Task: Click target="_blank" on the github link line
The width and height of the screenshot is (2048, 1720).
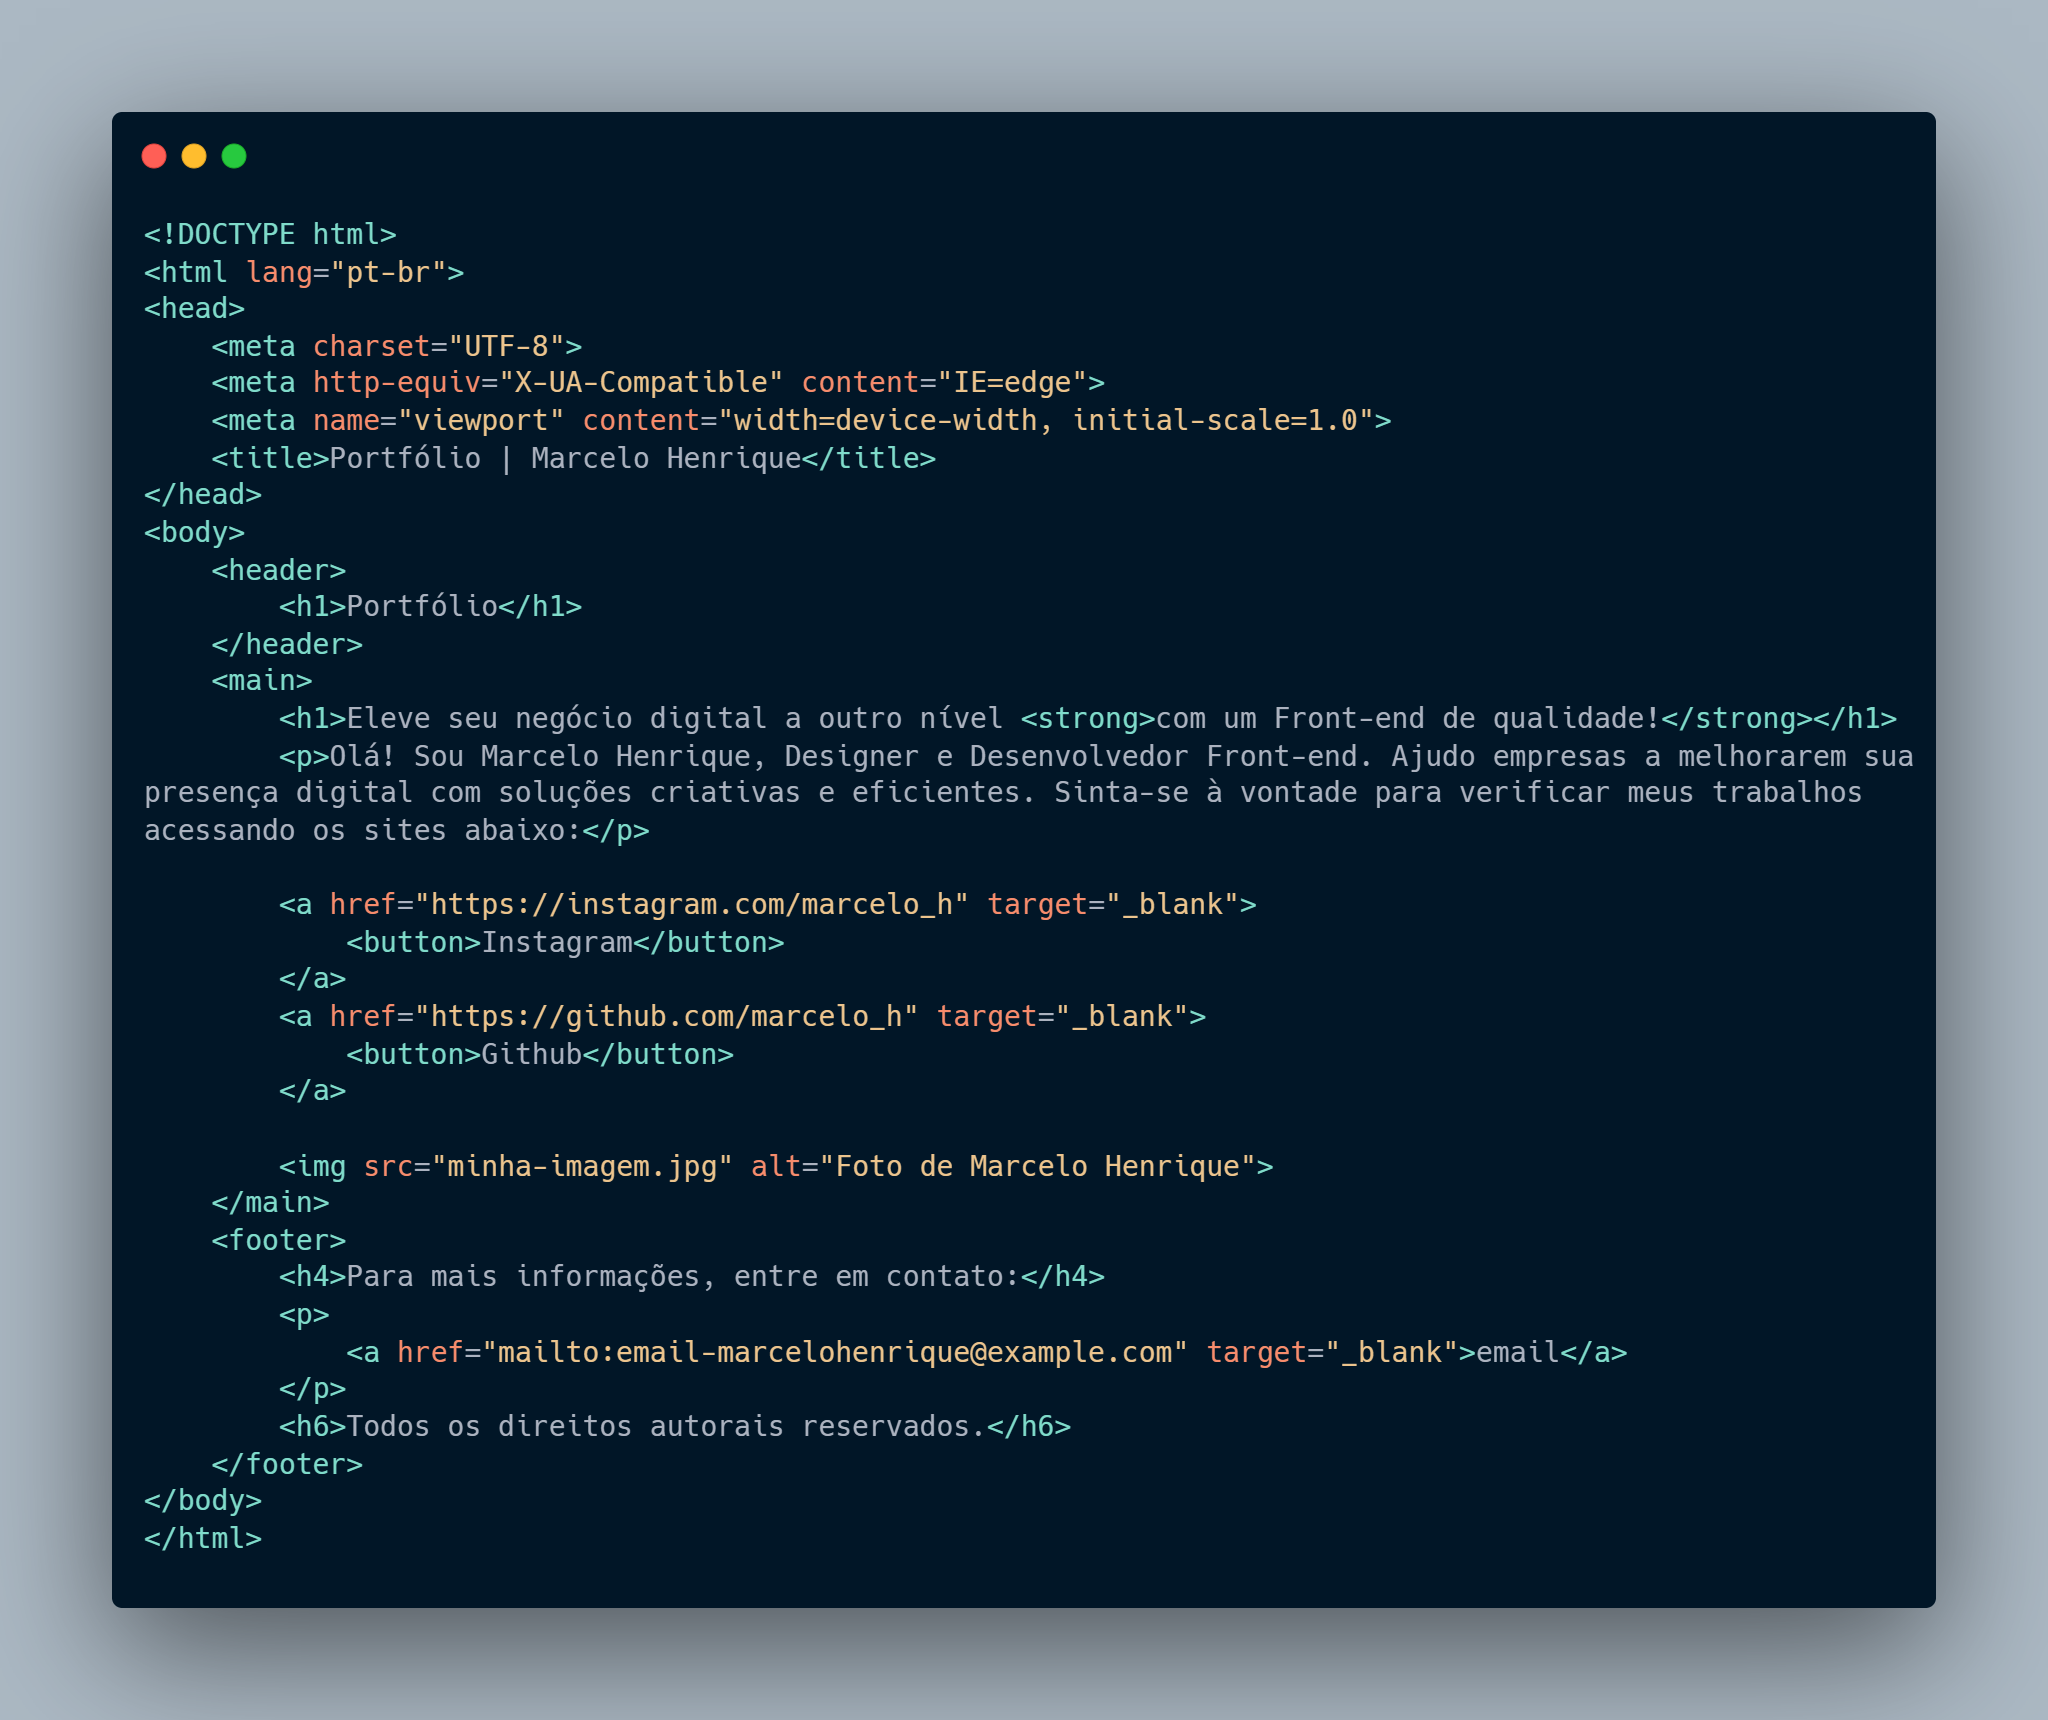Action: pyautogui.click(x=1063, y=1017)
